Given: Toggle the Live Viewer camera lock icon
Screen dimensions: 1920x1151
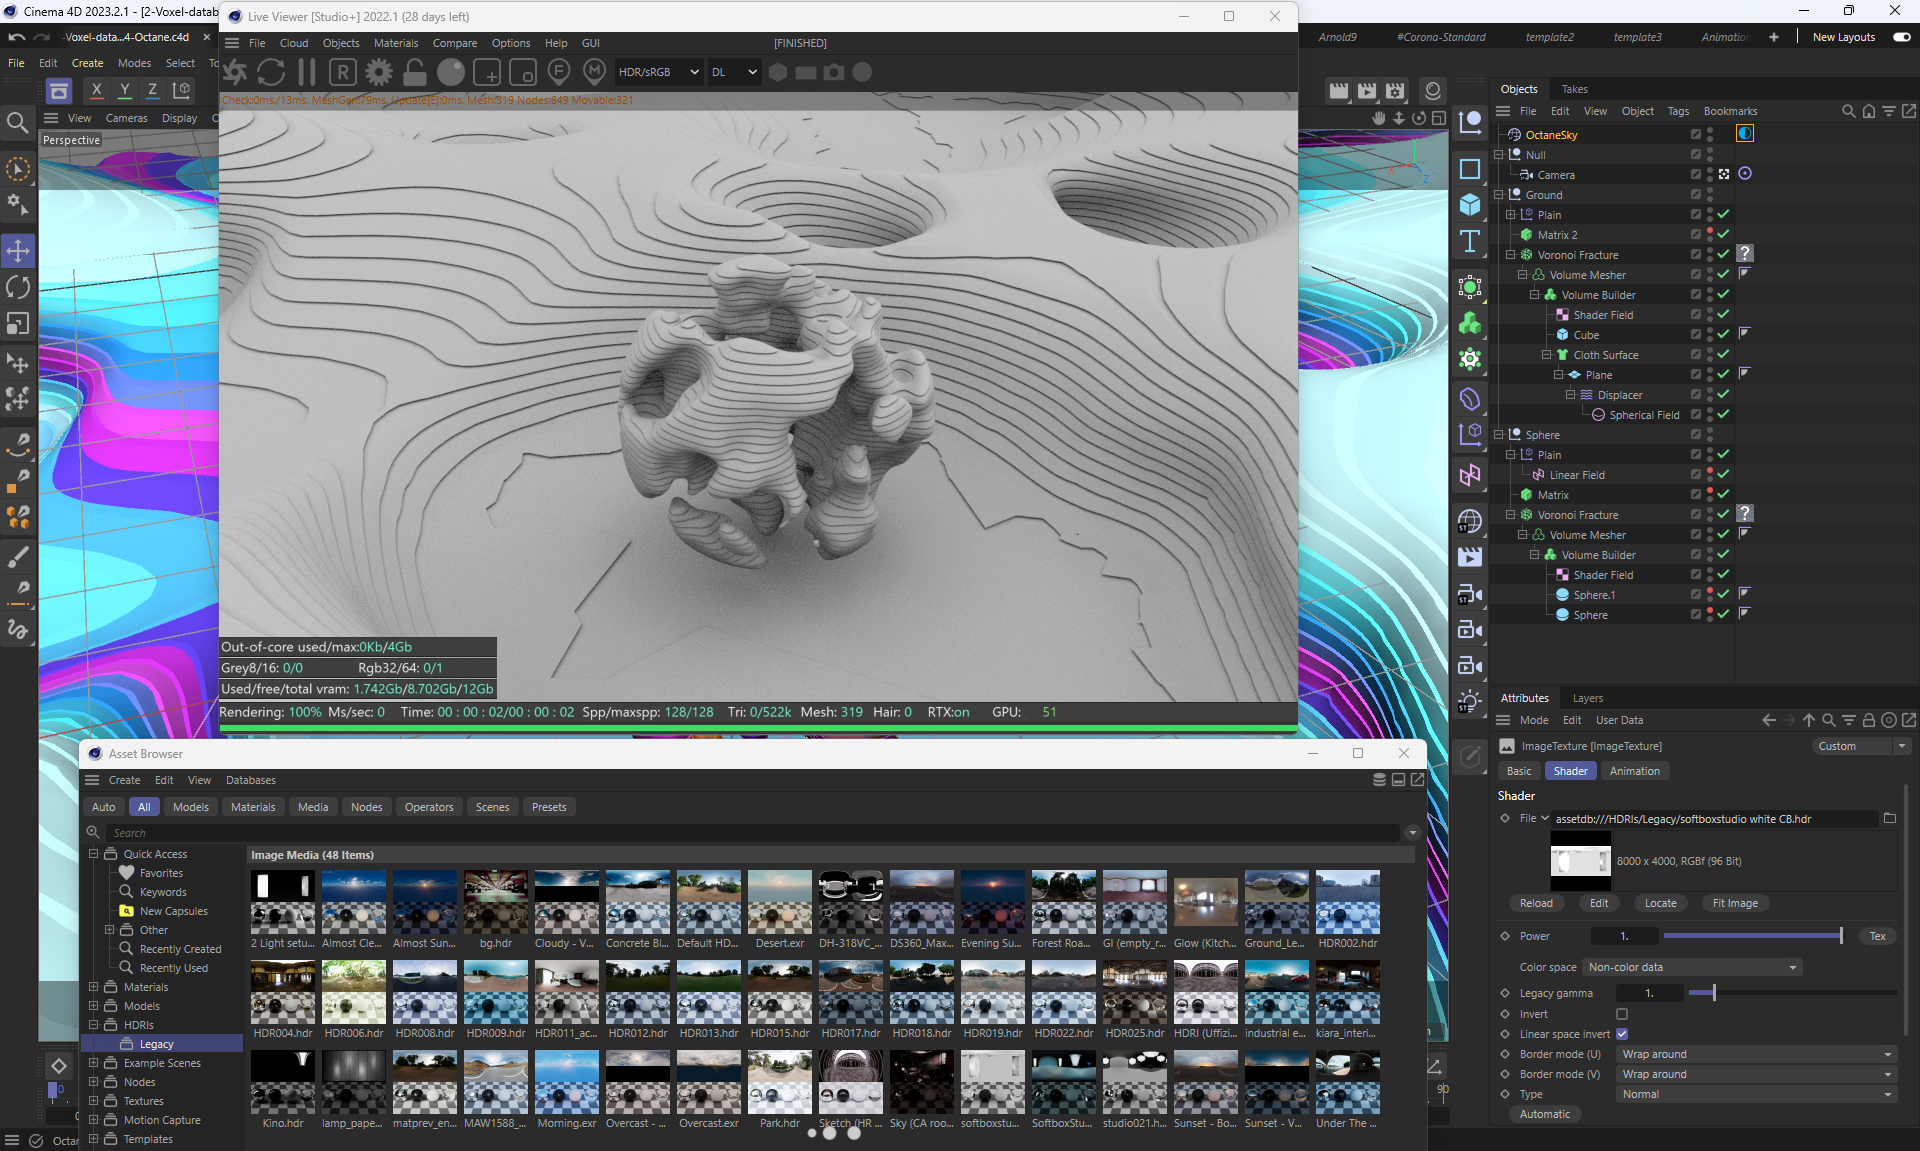Looking at the screenshot, I should 415,72.
